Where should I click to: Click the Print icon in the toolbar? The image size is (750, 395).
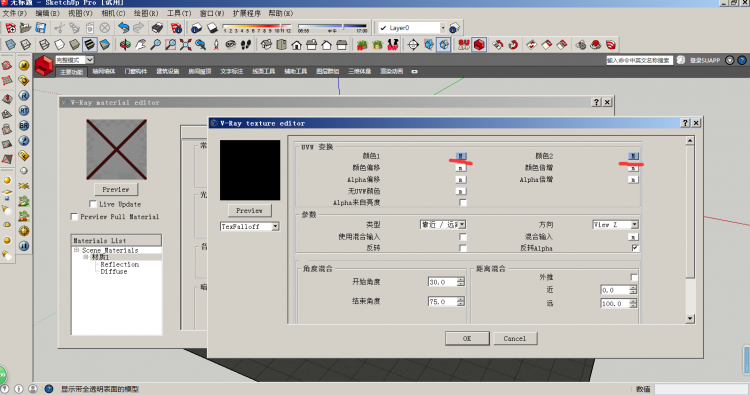157,28
